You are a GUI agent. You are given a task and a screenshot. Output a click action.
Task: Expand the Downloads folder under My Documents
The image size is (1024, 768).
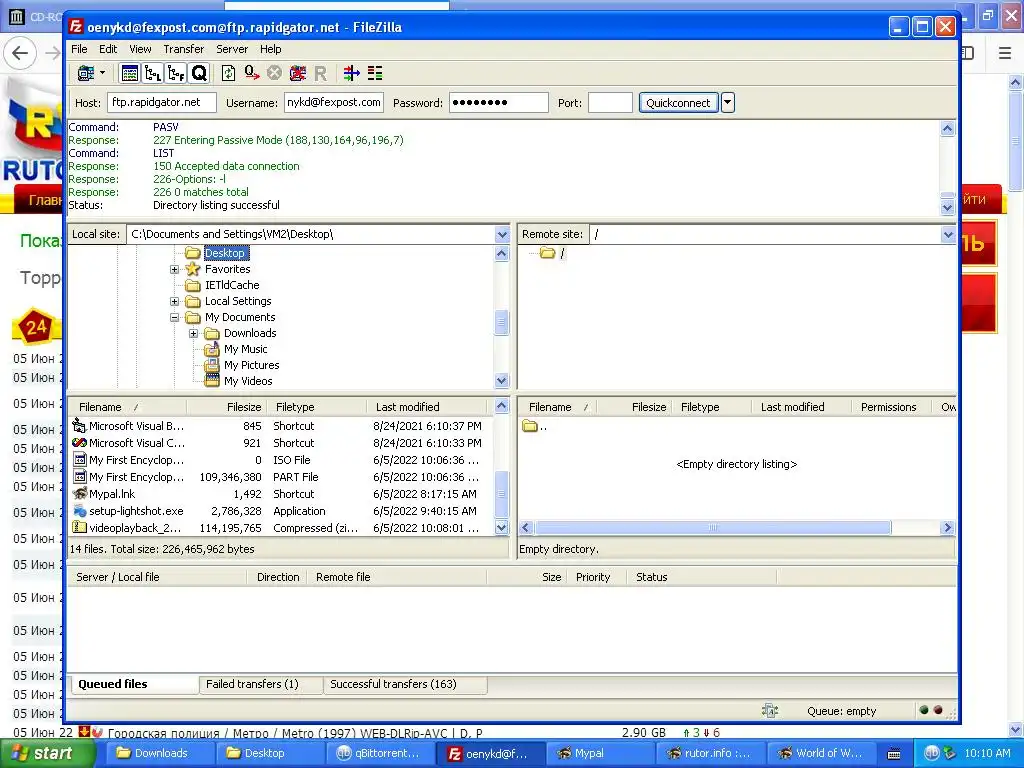193,333
